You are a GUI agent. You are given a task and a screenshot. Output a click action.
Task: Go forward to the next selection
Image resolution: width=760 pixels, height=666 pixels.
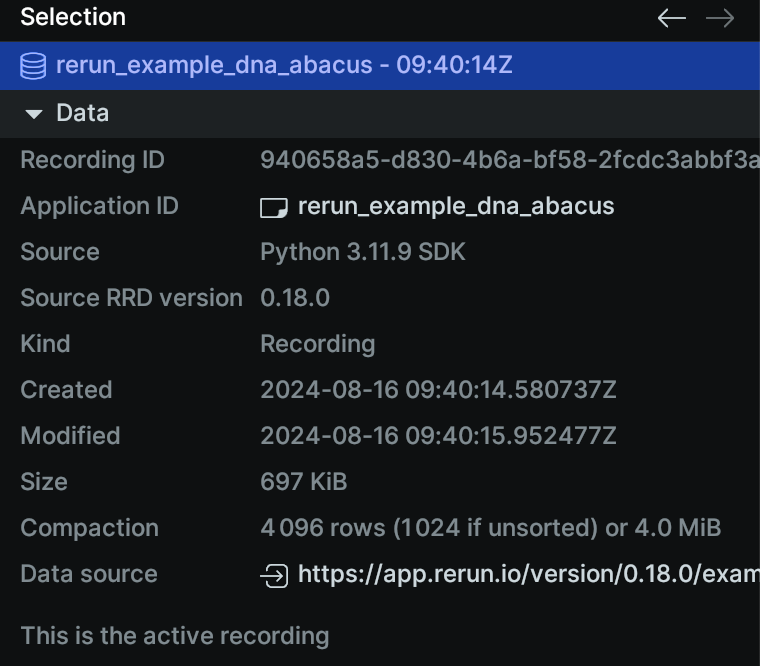tap(720, 18)
